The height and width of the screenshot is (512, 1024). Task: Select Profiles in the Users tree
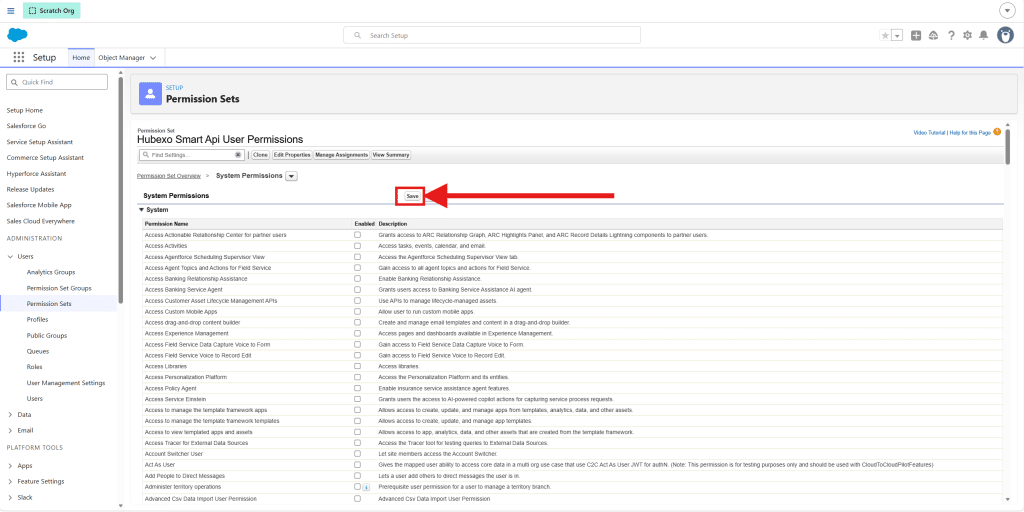[x=37, y=319]
